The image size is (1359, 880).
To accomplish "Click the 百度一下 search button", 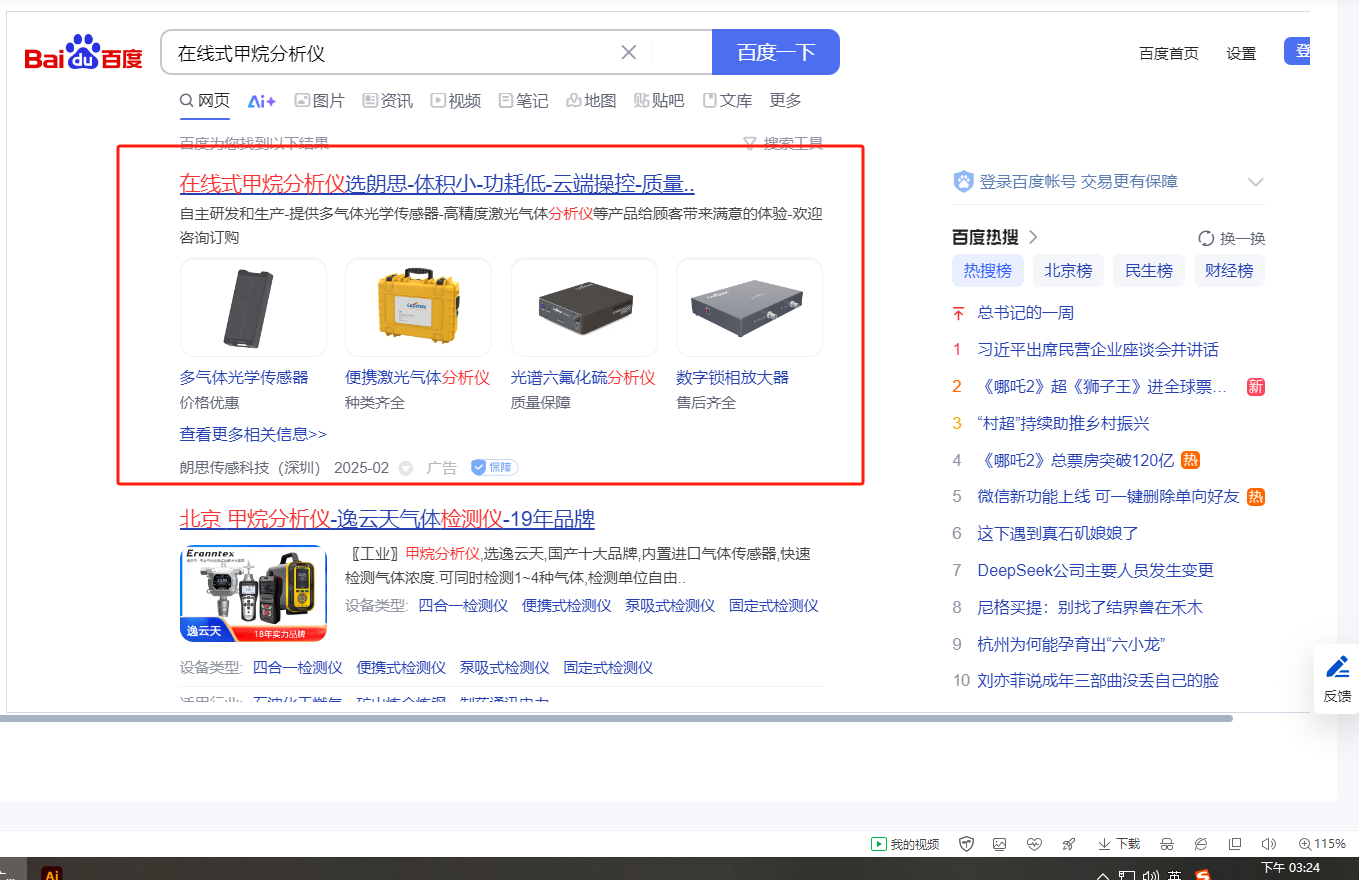I will coord(776,52).
